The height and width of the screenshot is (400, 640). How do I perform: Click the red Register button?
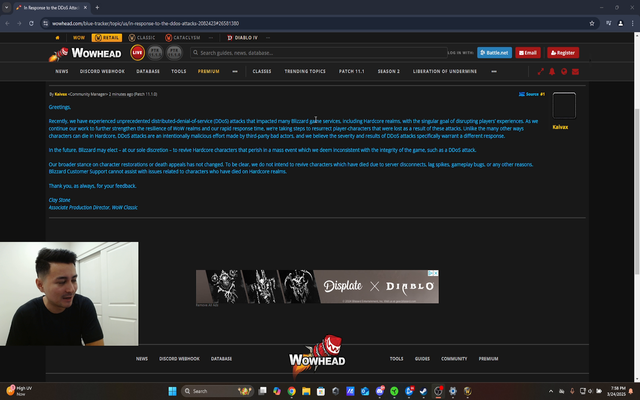coord(563,53)
